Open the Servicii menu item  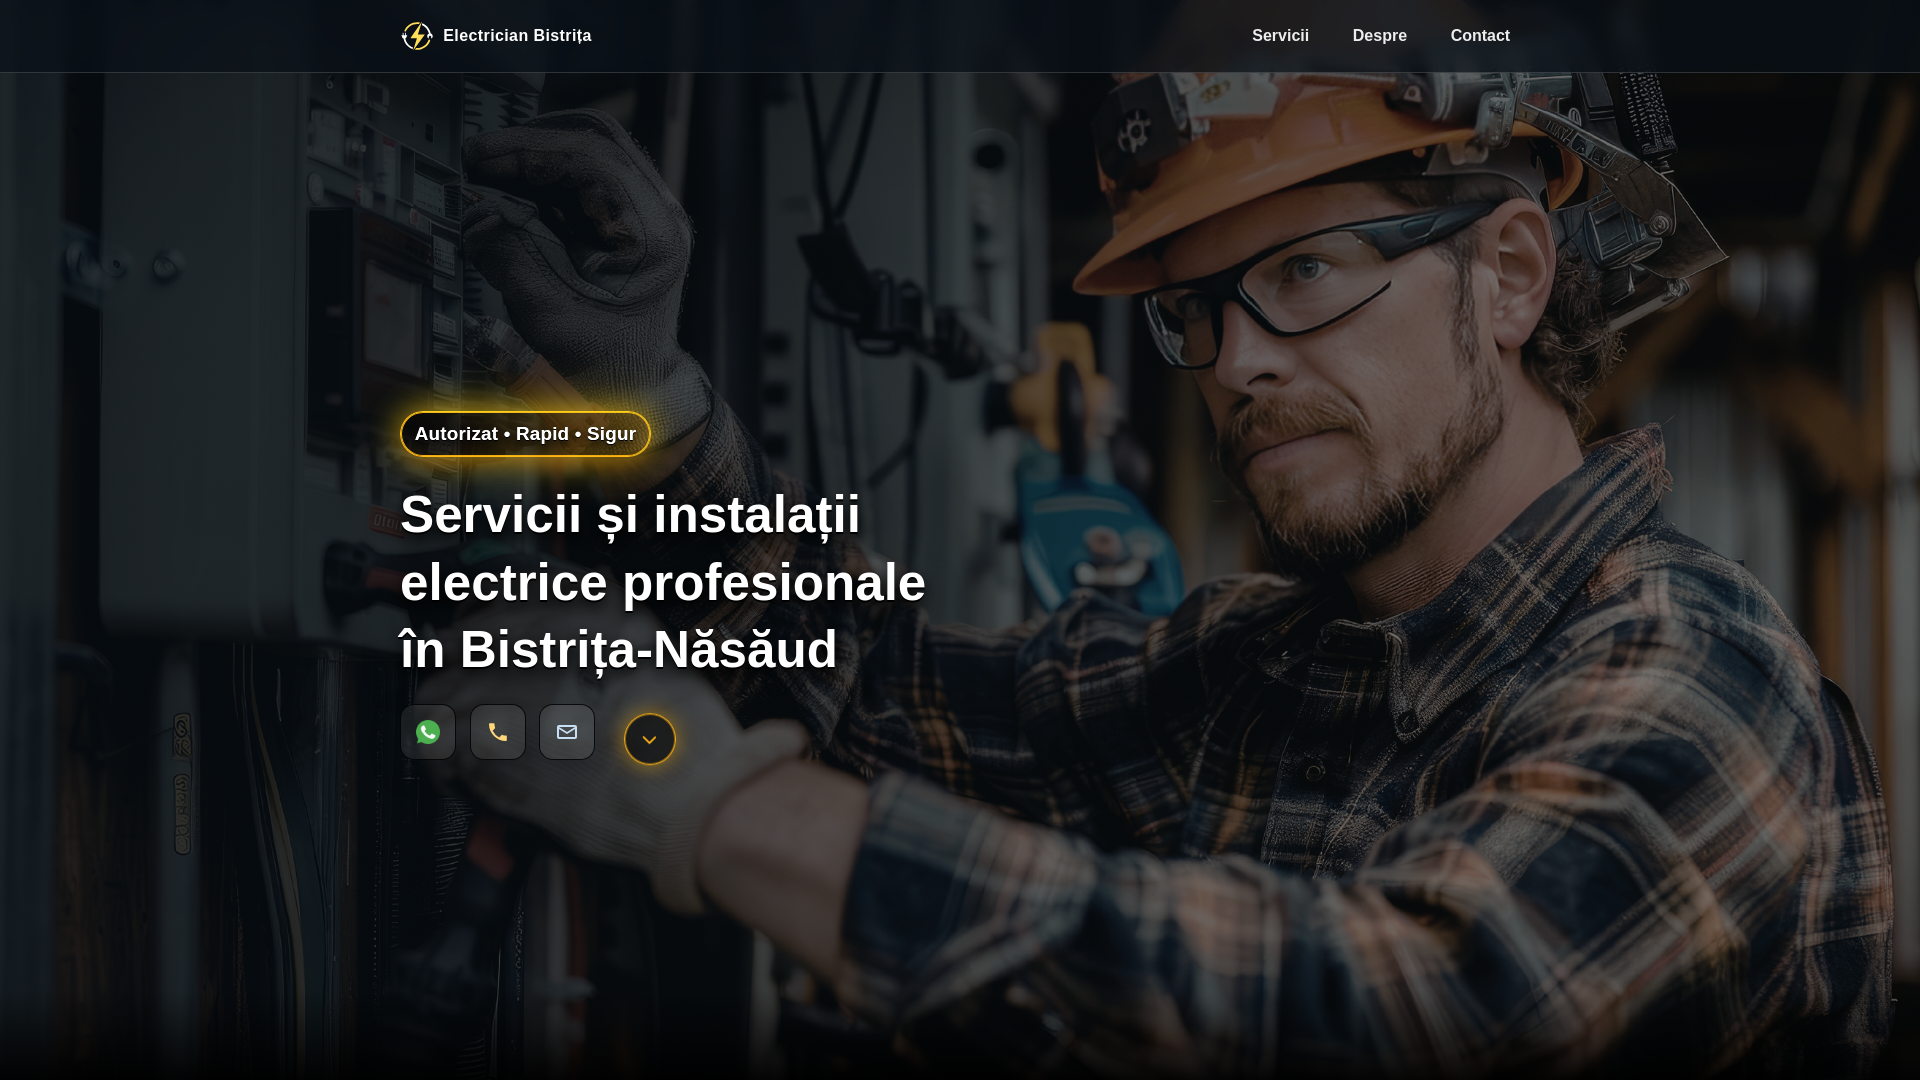(x=1280, y=36)
